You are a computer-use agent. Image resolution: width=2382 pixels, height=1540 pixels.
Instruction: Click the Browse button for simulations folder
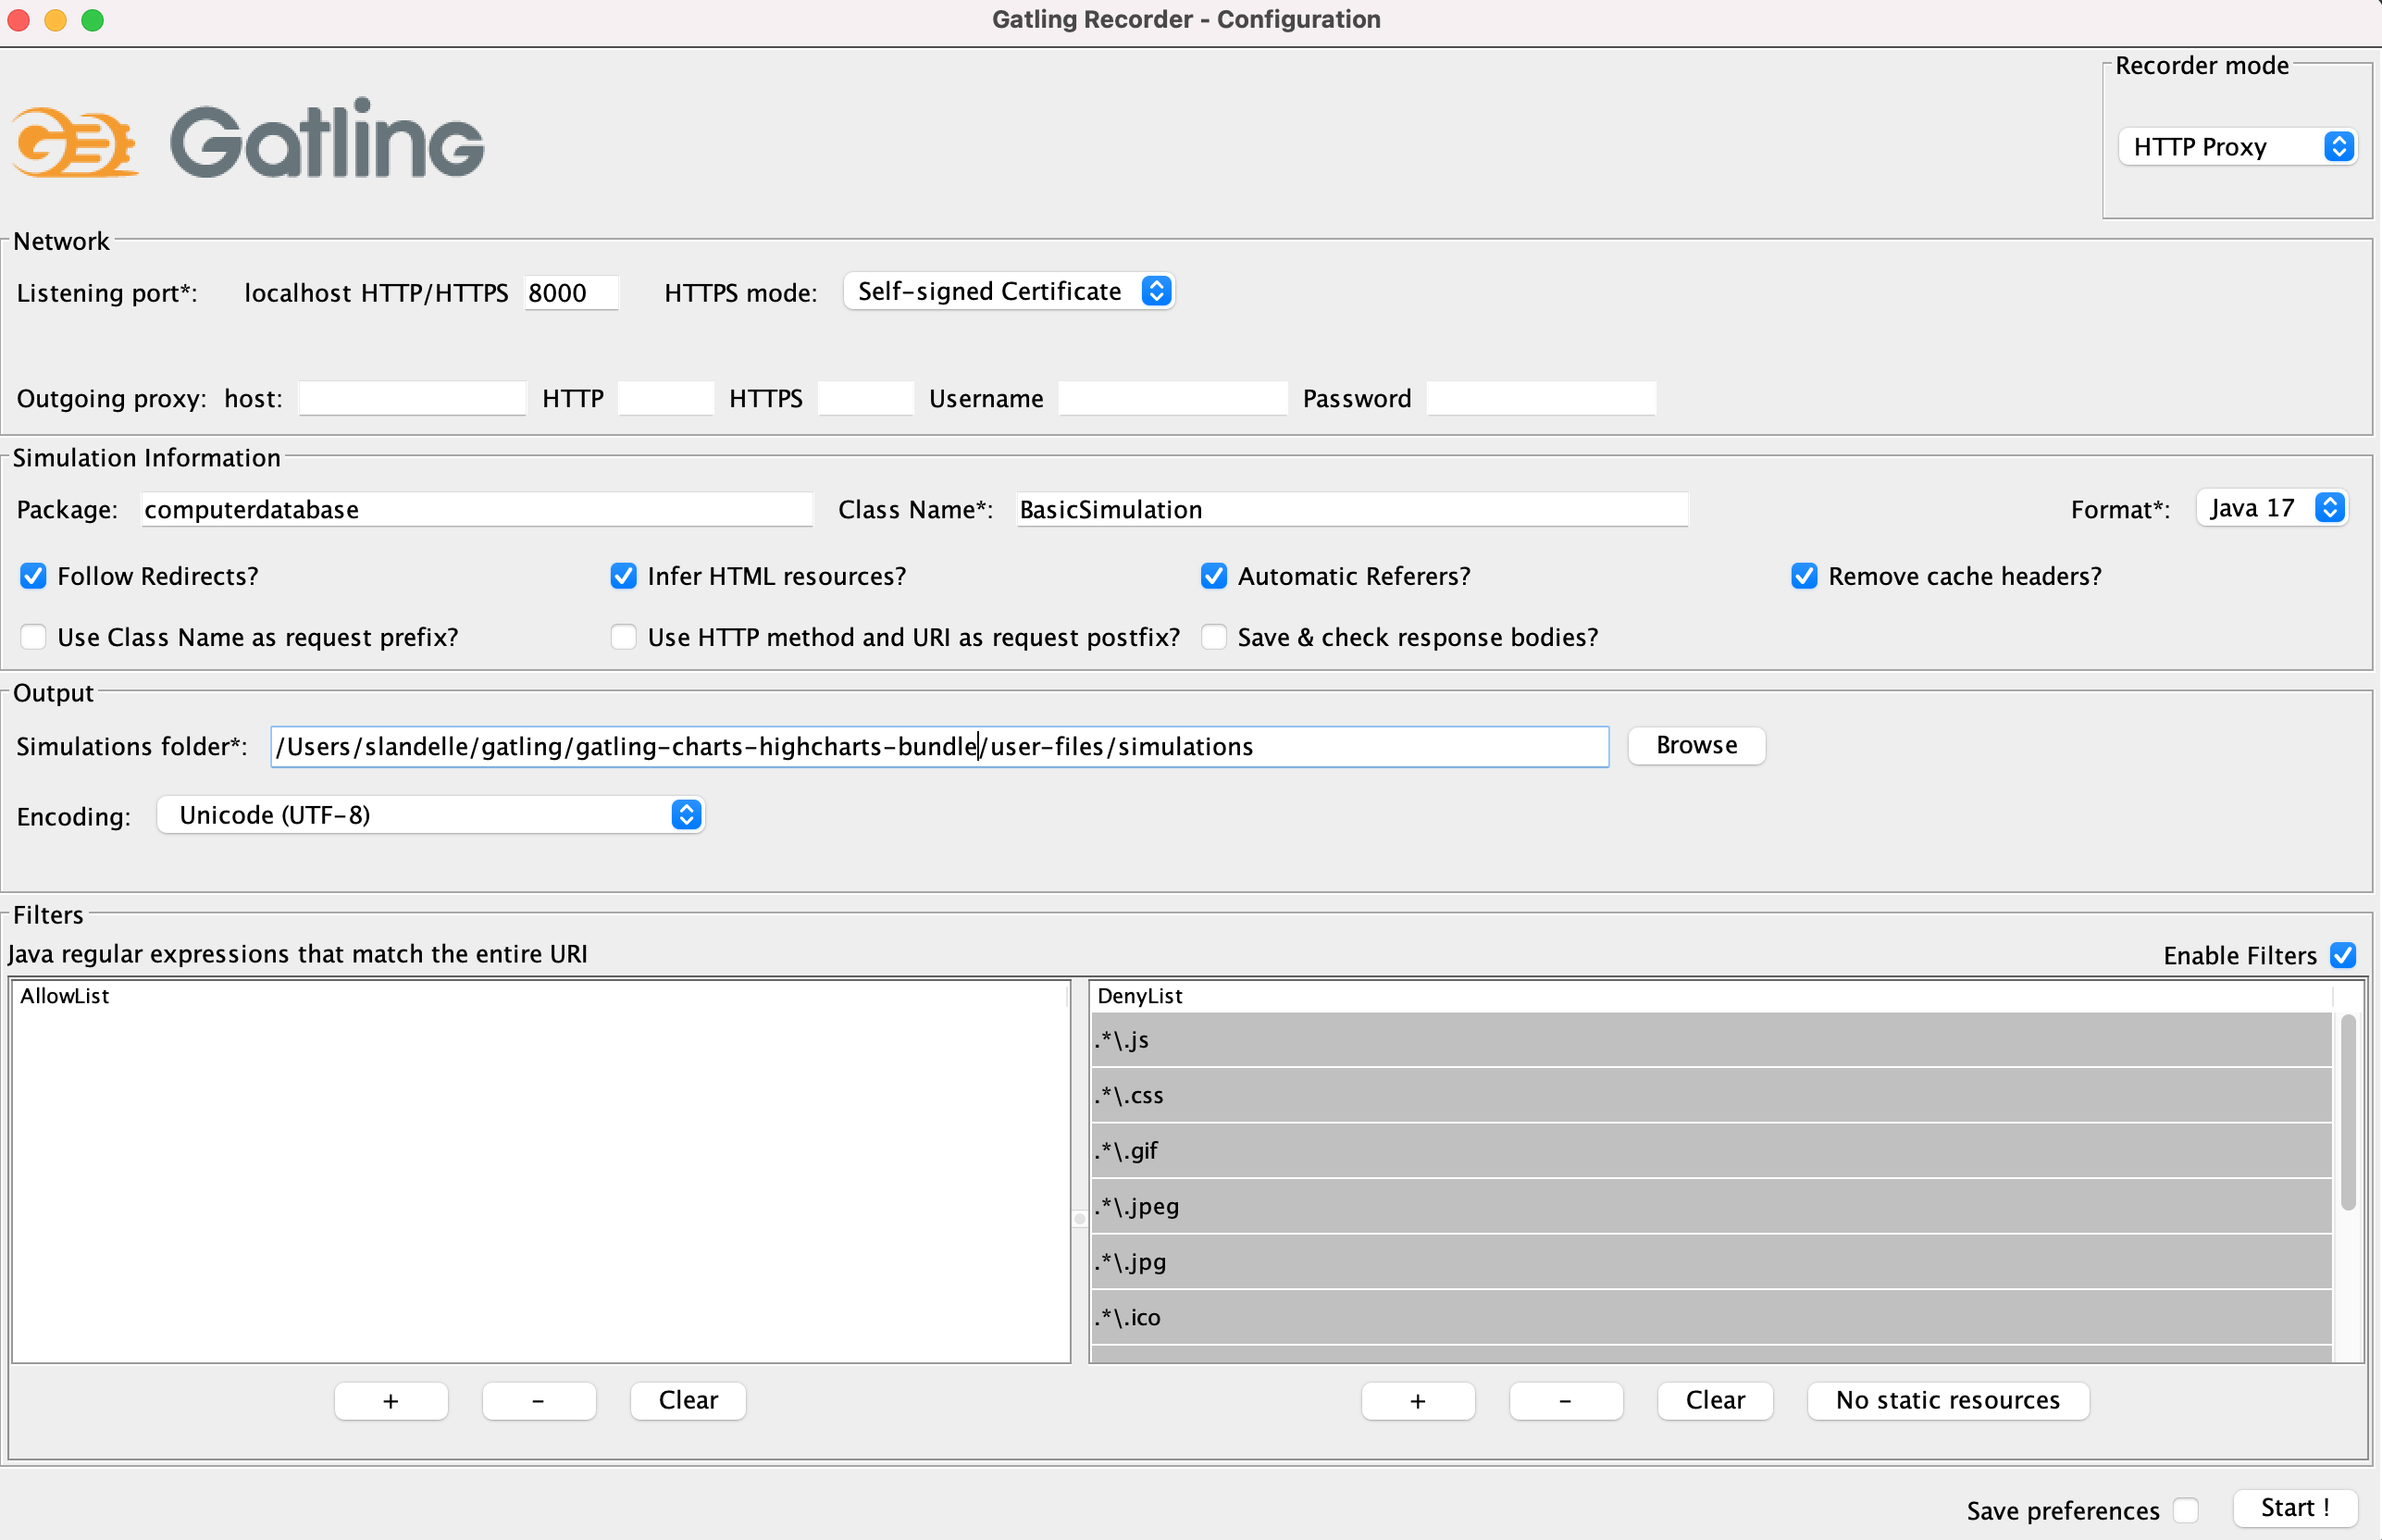[1696, 746]
